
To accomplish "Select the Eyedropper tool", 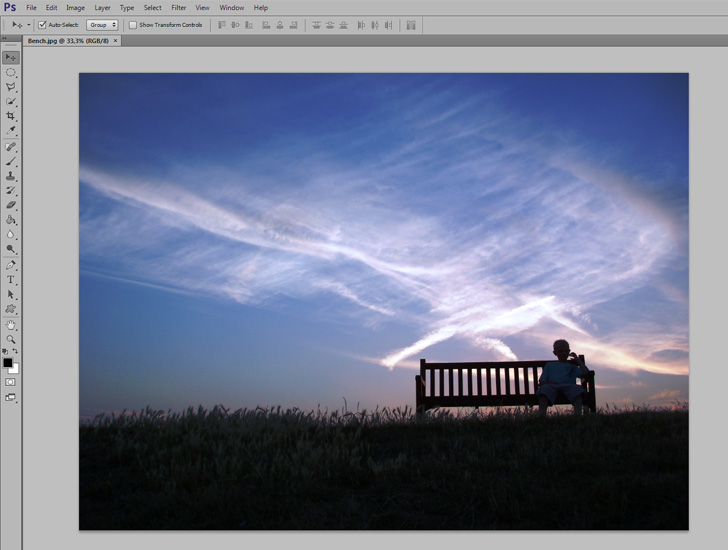I will [11, 131].
